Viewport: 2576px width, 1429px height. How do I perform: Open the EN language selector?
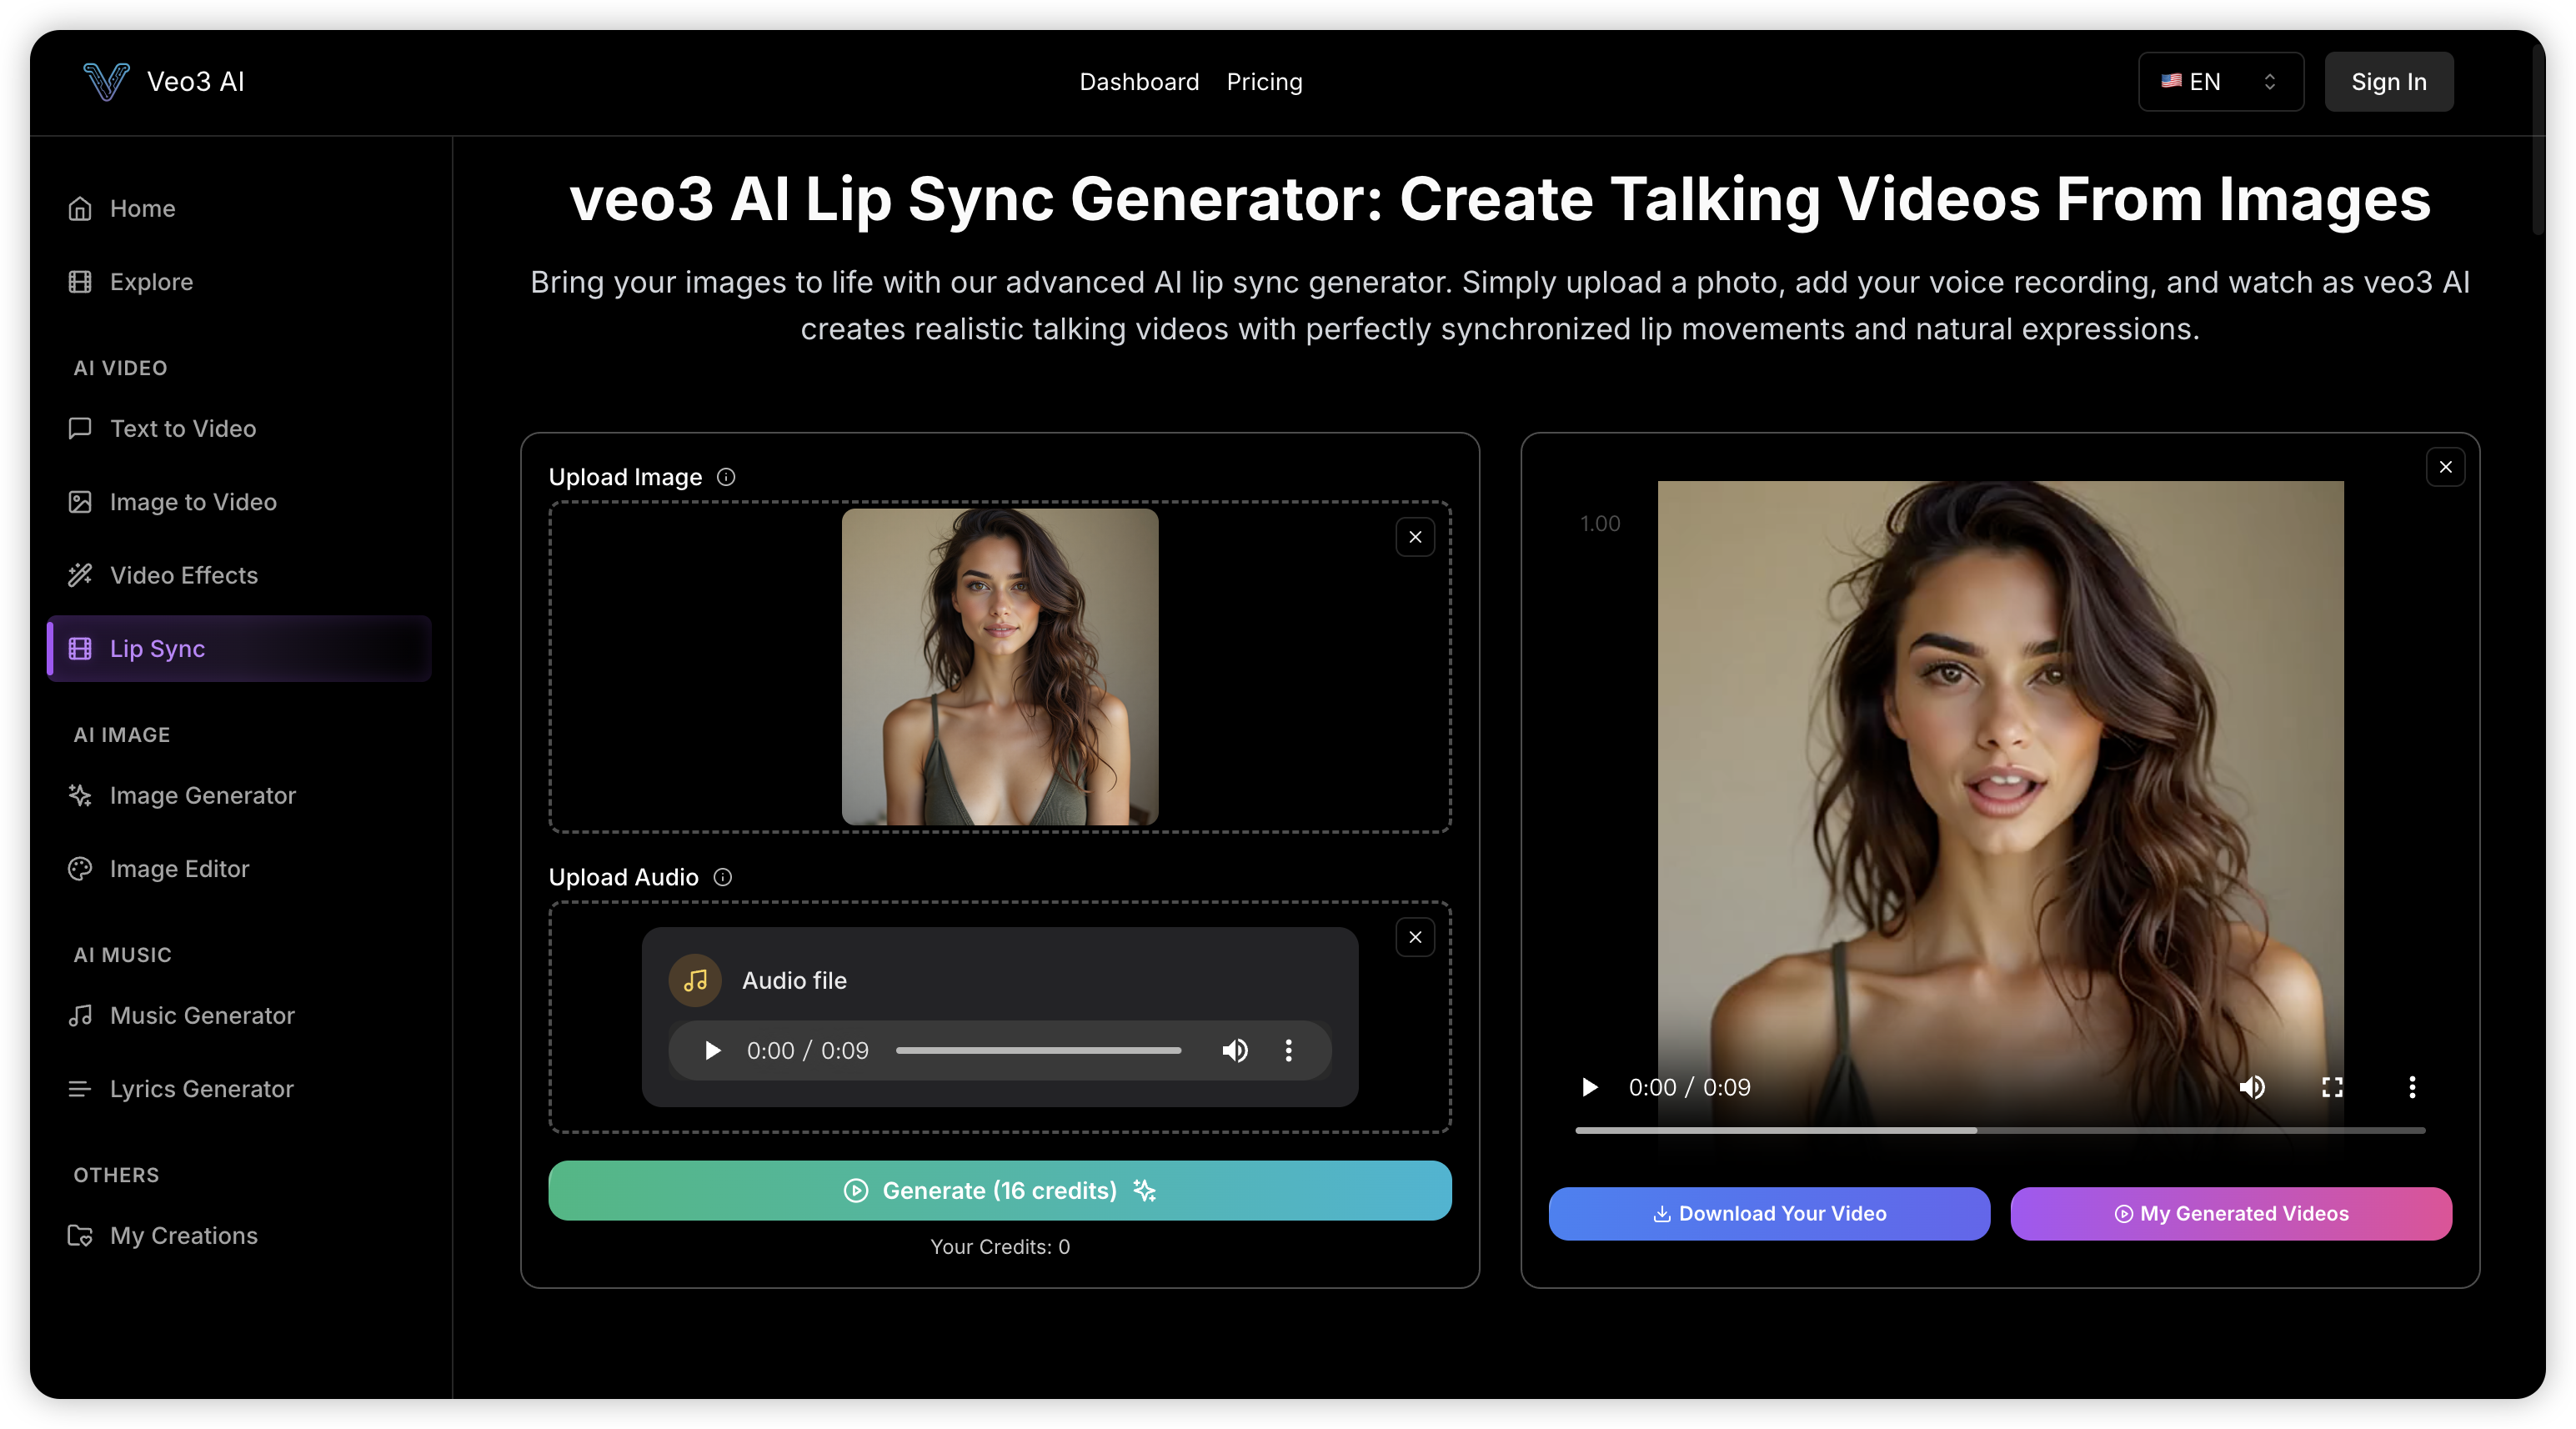[x=2220, y=82]
